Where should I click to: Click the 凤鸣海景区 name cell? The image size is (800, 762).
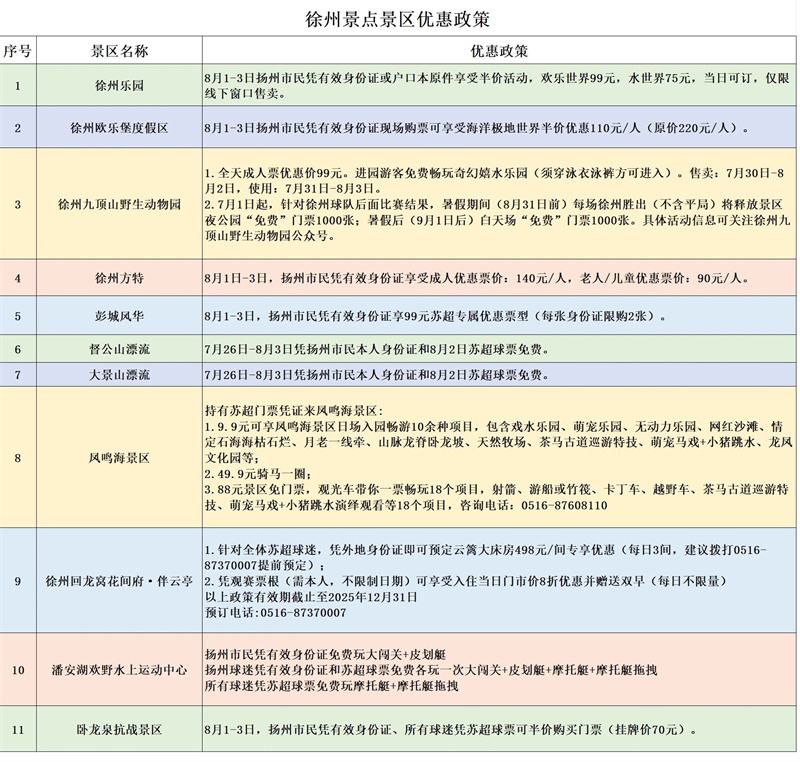tap(119, 457)
